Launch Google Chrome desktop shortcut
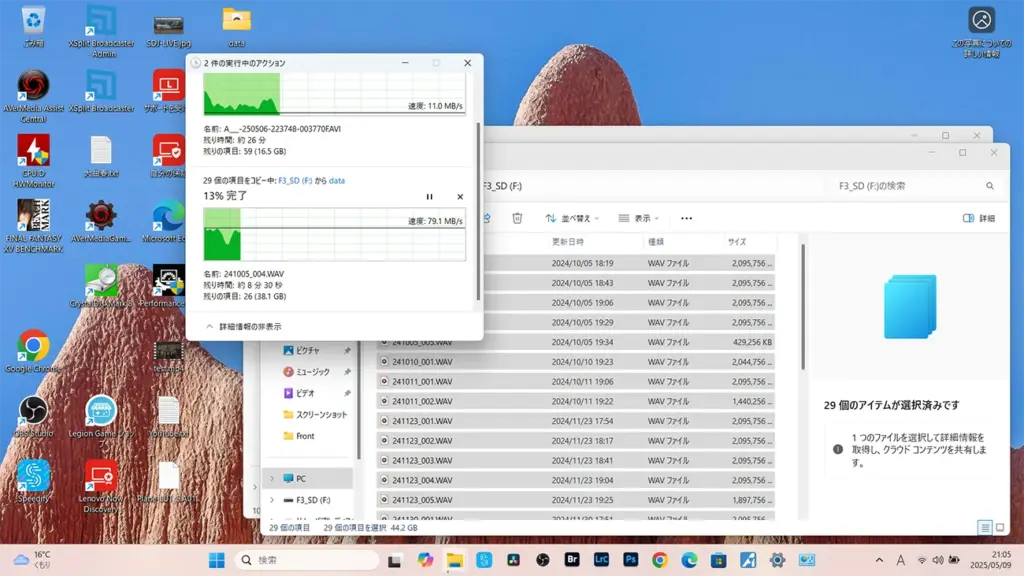1024x576 pixels. click(x=33, y=351)
